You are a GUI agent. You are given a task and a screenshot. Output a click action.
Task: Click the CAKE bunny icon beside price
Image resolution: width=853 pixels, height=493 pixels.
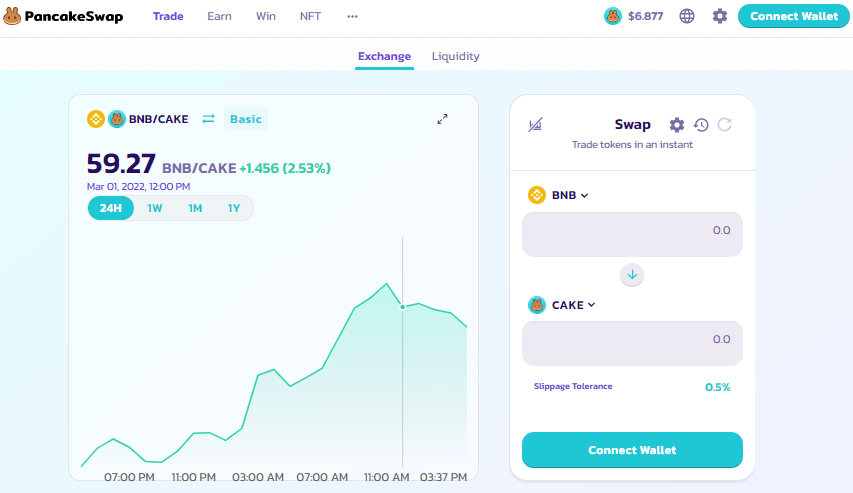[613, 16]
